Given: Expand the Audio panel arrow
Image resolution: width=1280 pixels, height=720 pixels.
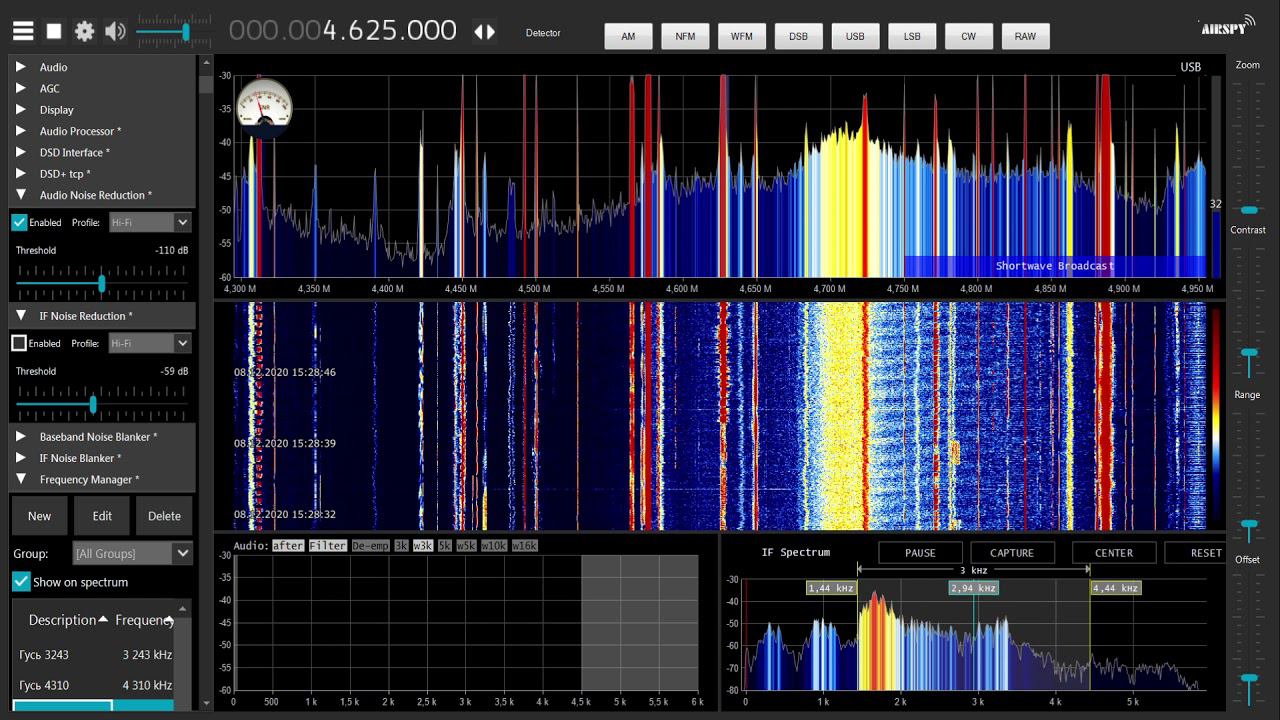Looking at the screenshot, I should [x=21, y=67].
